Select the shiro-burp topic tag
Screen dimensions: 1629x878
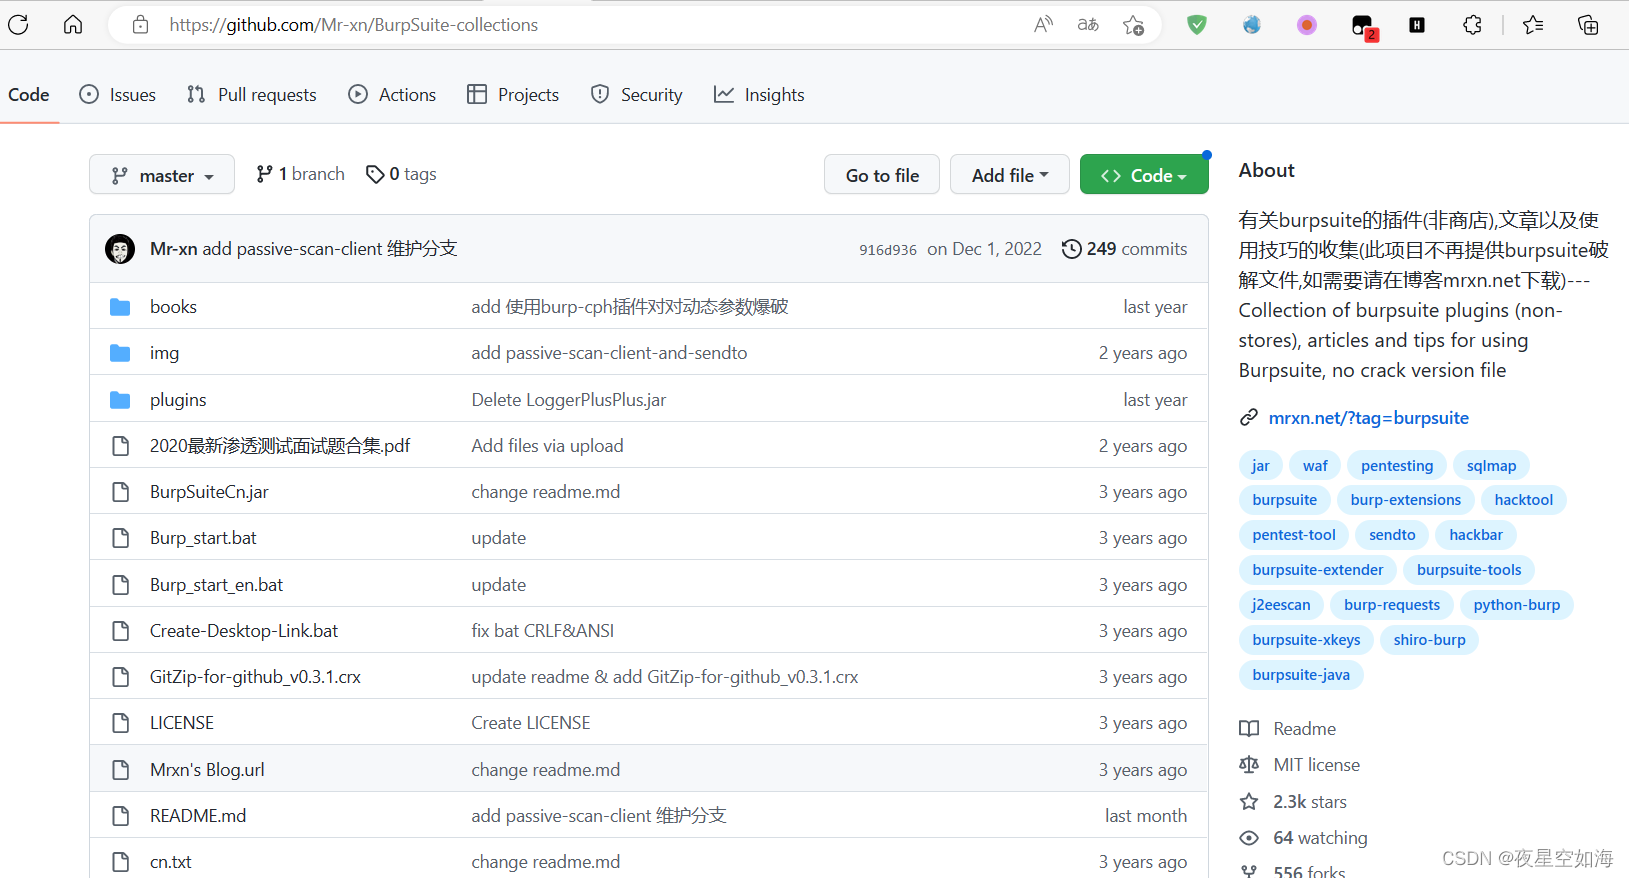point(1429,640)
